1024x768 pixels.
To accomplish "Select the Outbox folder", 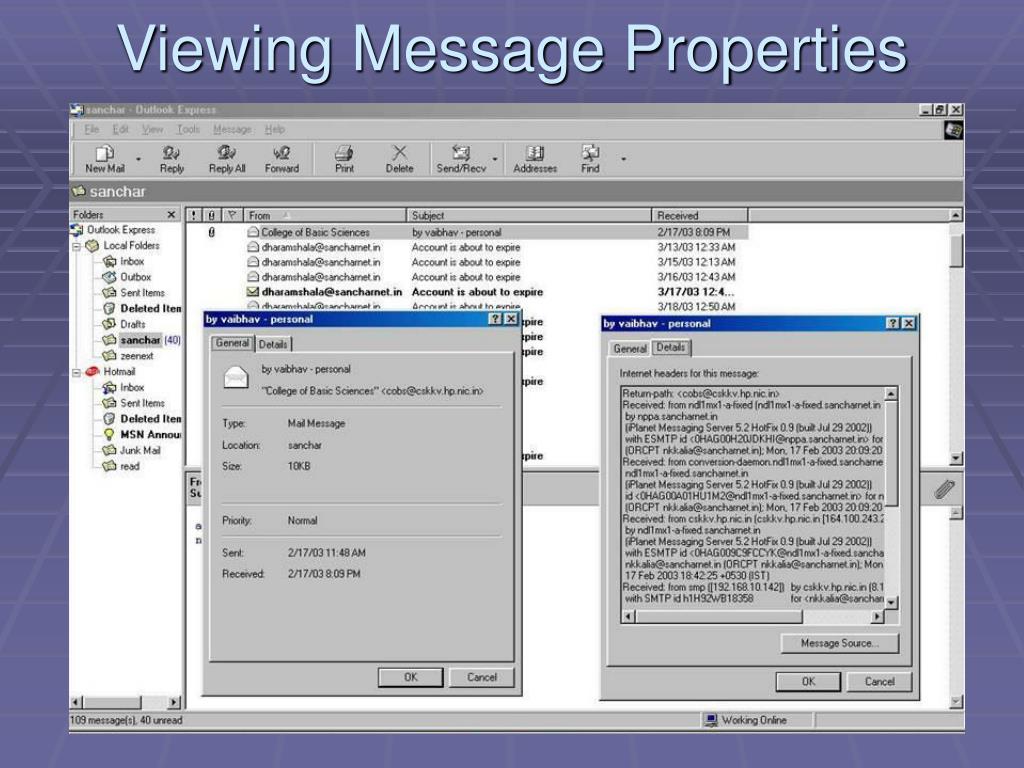I will point(127,277).
